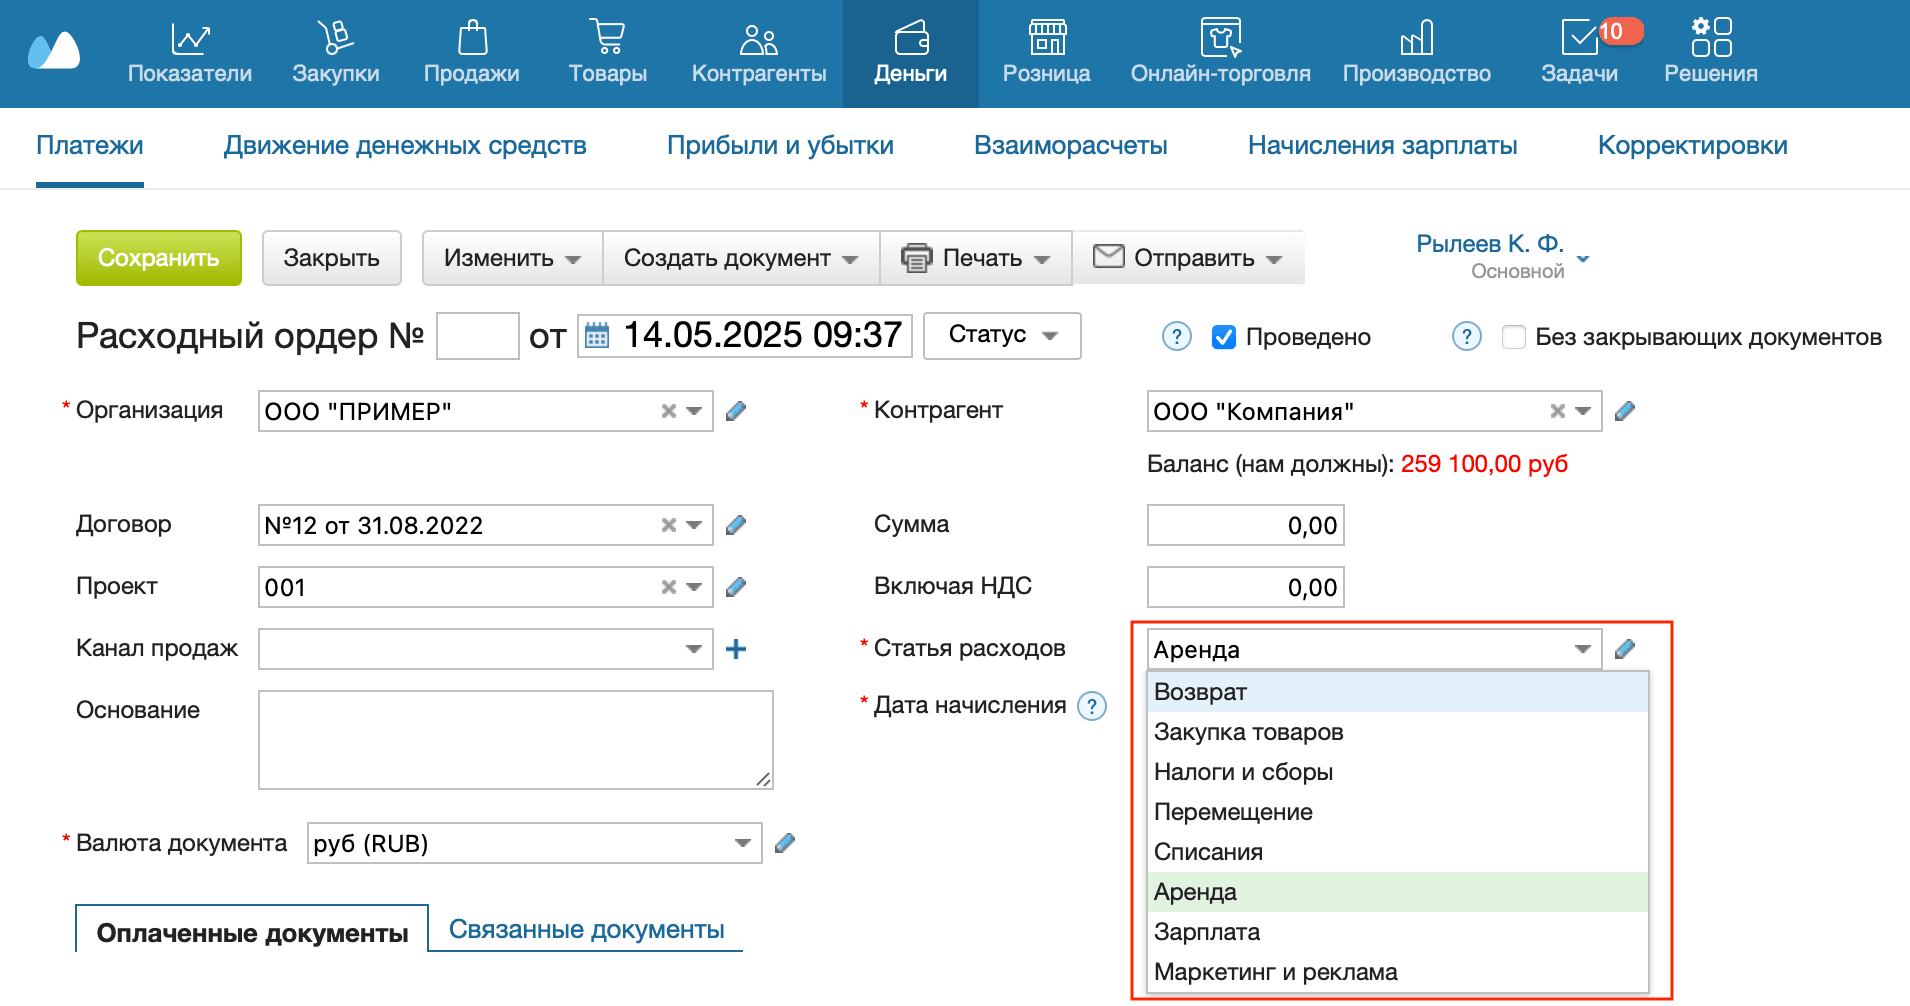Edit Контрагент using the pencil icon
This screenshot has width=1910, height=1006.
(1625, 411)
